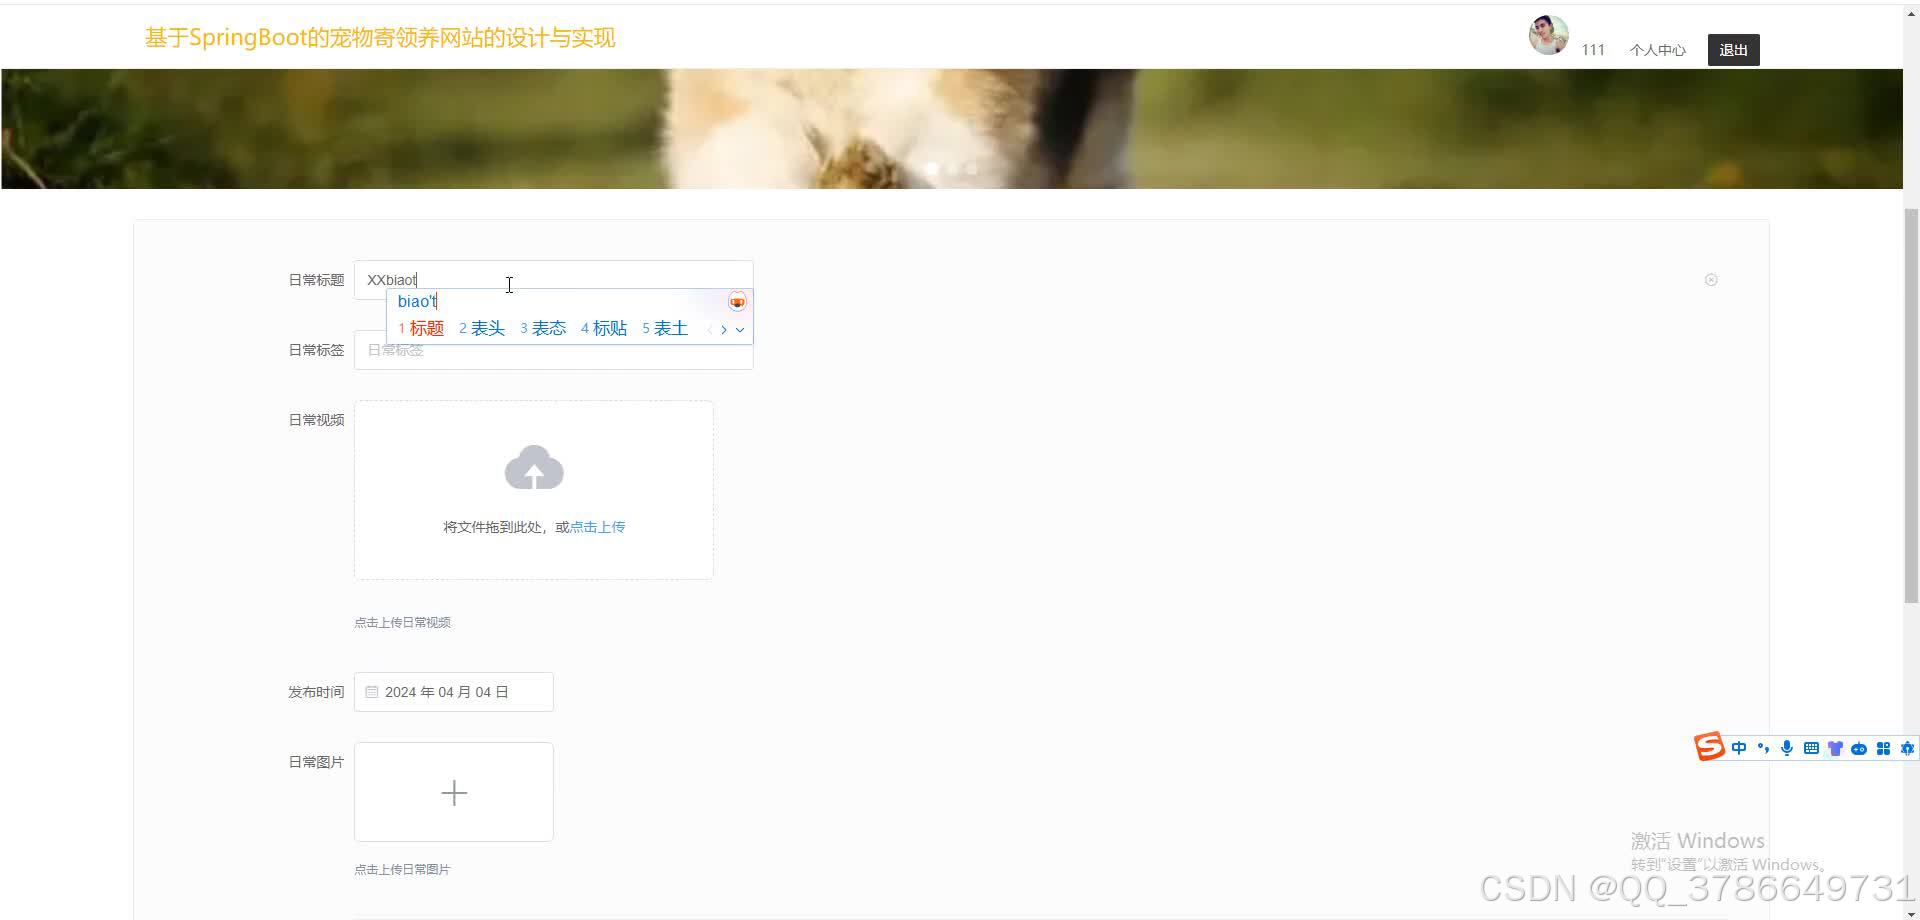Select candidate 4 标贴
This screenshot has height=920, width=1920.
coord(604,328)
